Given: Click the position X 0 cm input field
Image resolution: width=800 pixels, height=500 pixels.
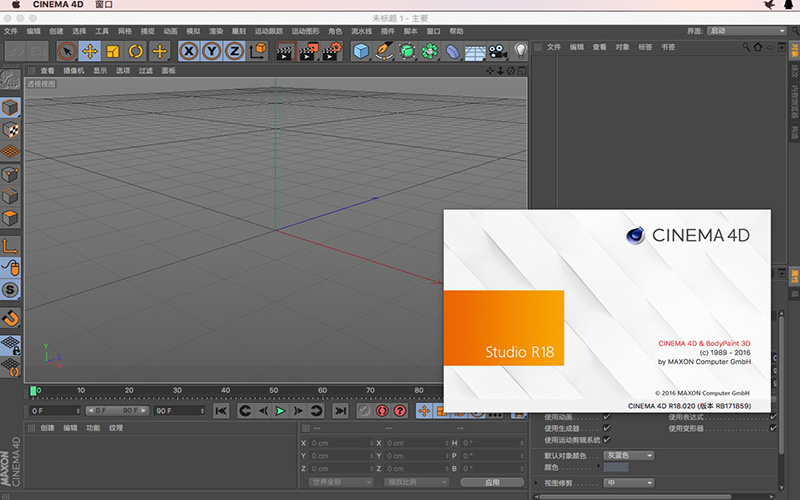Looking at the screenshot, I should tap(340, 443).
